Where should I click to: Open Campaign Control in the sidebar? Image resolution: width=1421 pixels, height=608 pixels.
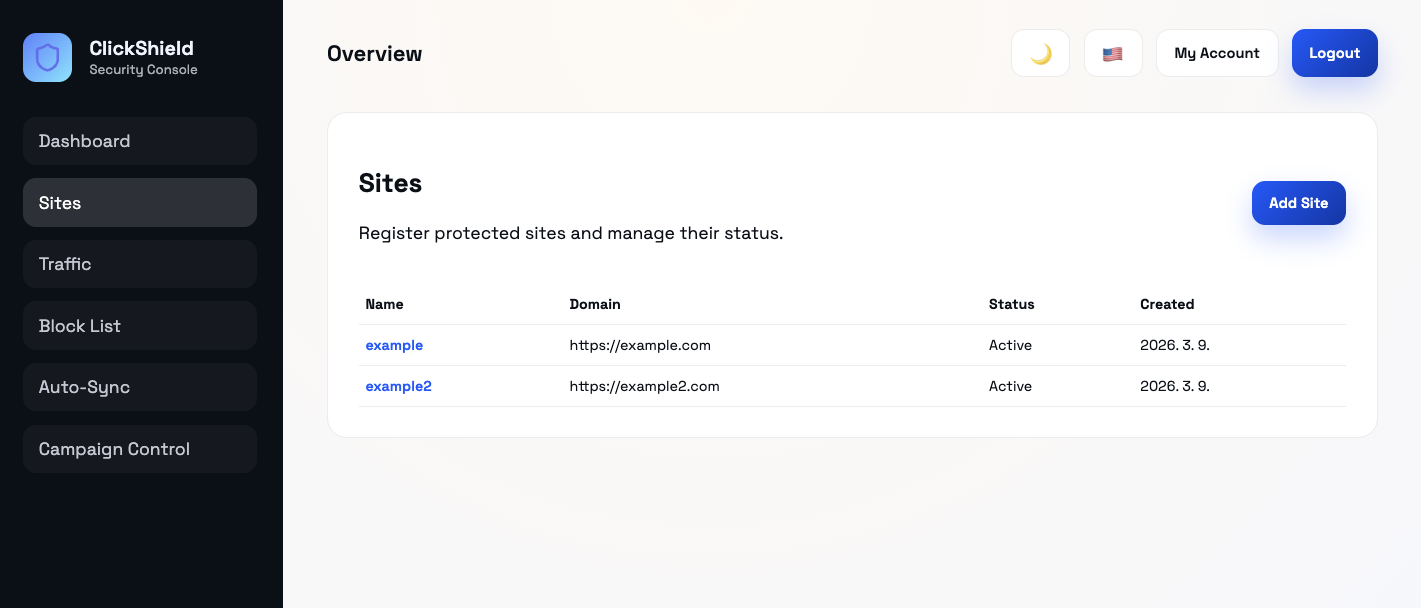click(x=140, y=449)
